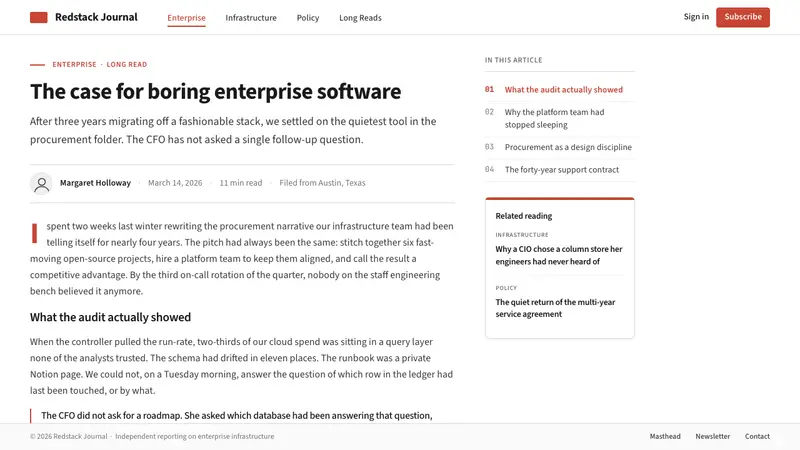Open the Masthead footer link
800x450 pixels.
[x=665, y=437]
